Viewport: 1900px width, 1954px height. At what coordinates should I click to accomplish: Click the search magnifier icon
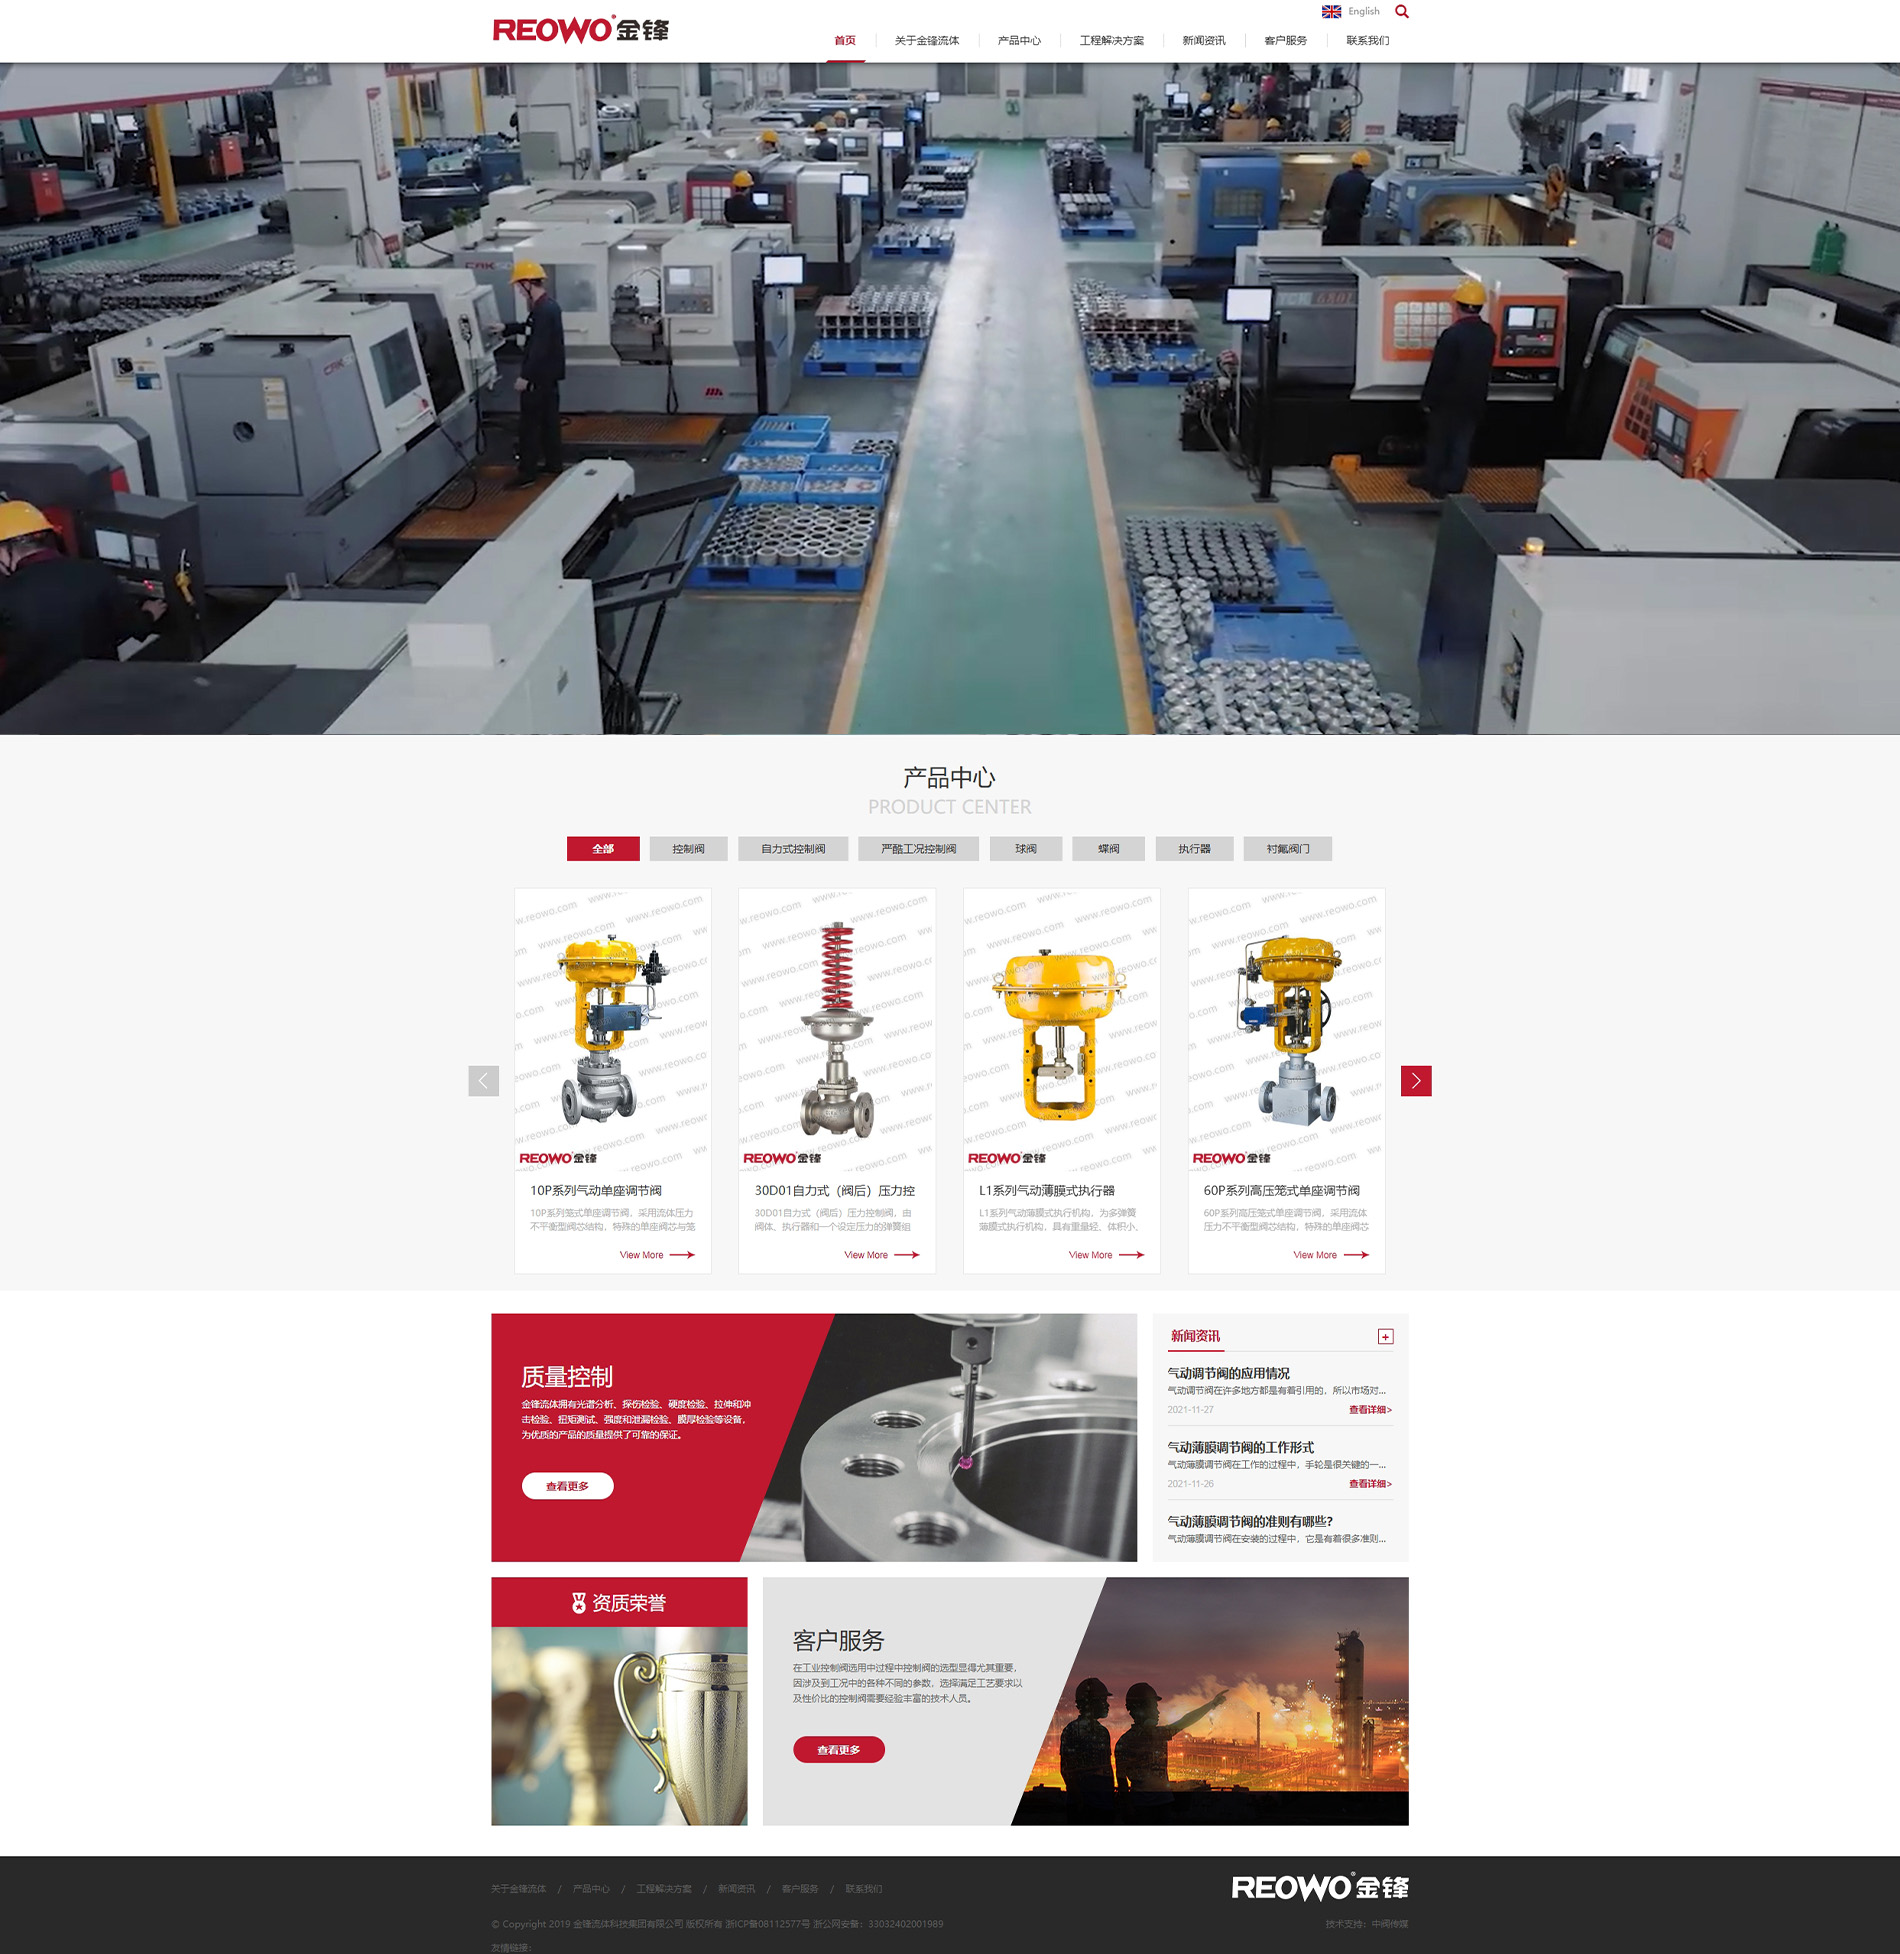[x=1401, y=12]
